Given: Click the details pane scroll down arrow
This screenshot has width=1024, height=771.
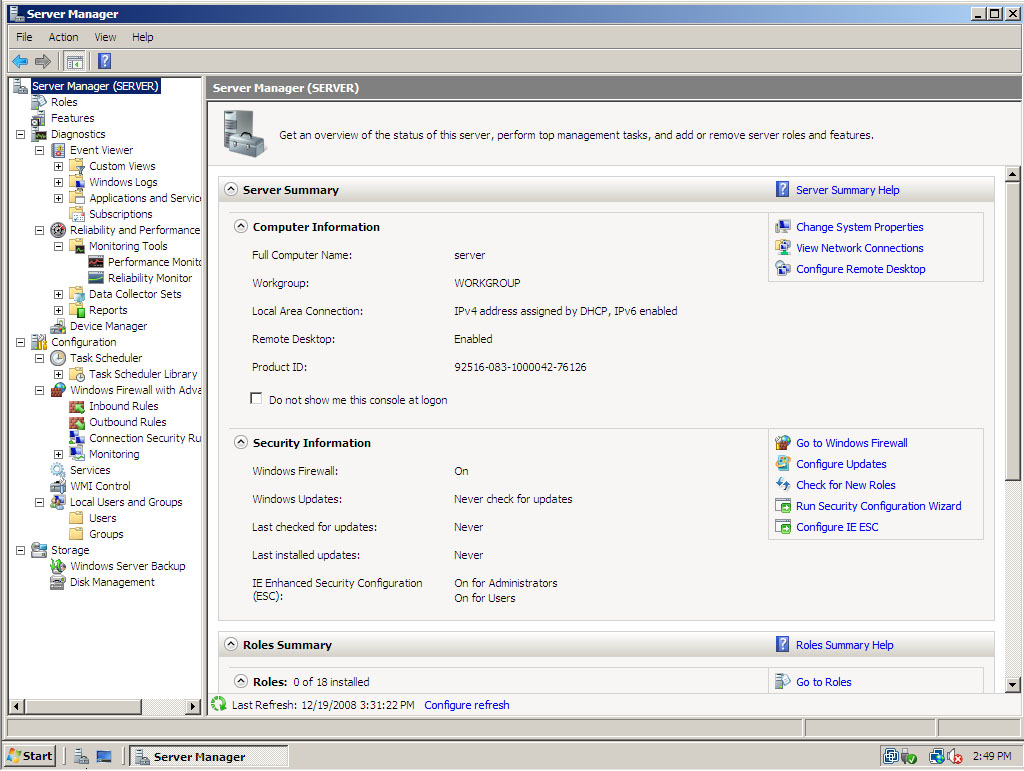Looking at the screenshot, I should click(x=1012, y=685).
